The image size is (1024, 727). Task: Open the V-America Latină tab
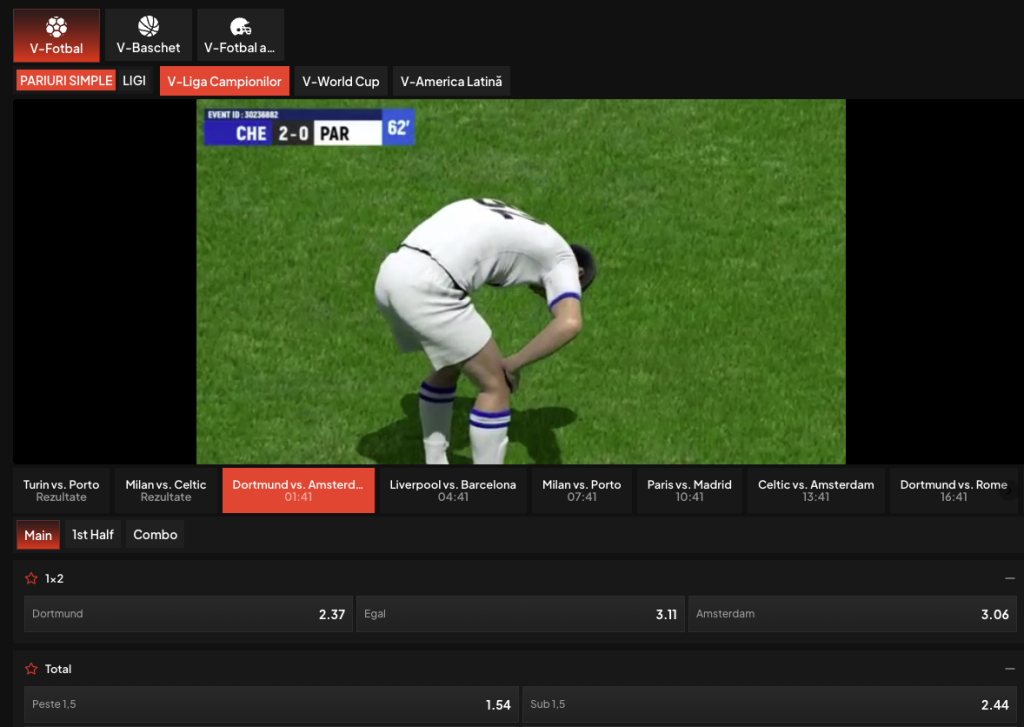(451, 81)
